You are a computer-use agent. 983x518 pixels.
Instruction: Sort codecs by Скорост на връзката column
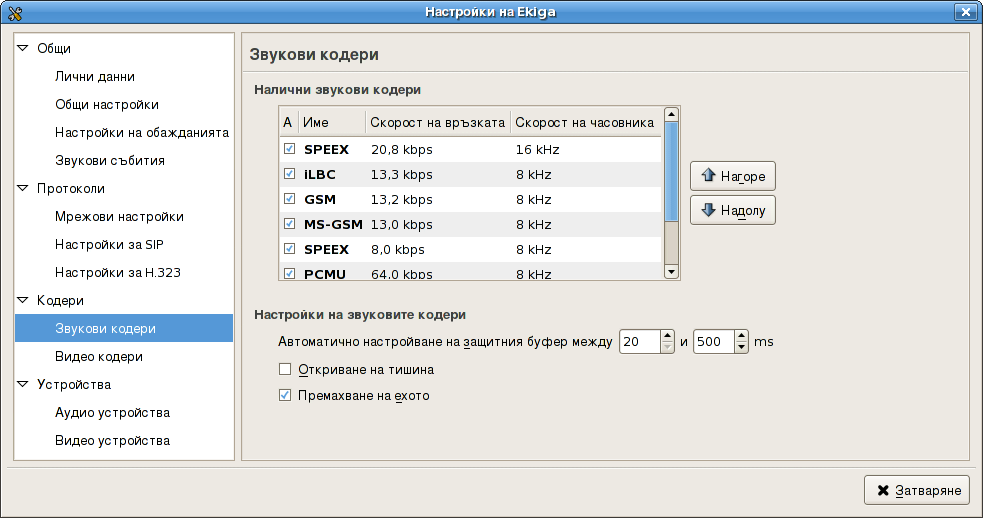(x=437, y=122)
